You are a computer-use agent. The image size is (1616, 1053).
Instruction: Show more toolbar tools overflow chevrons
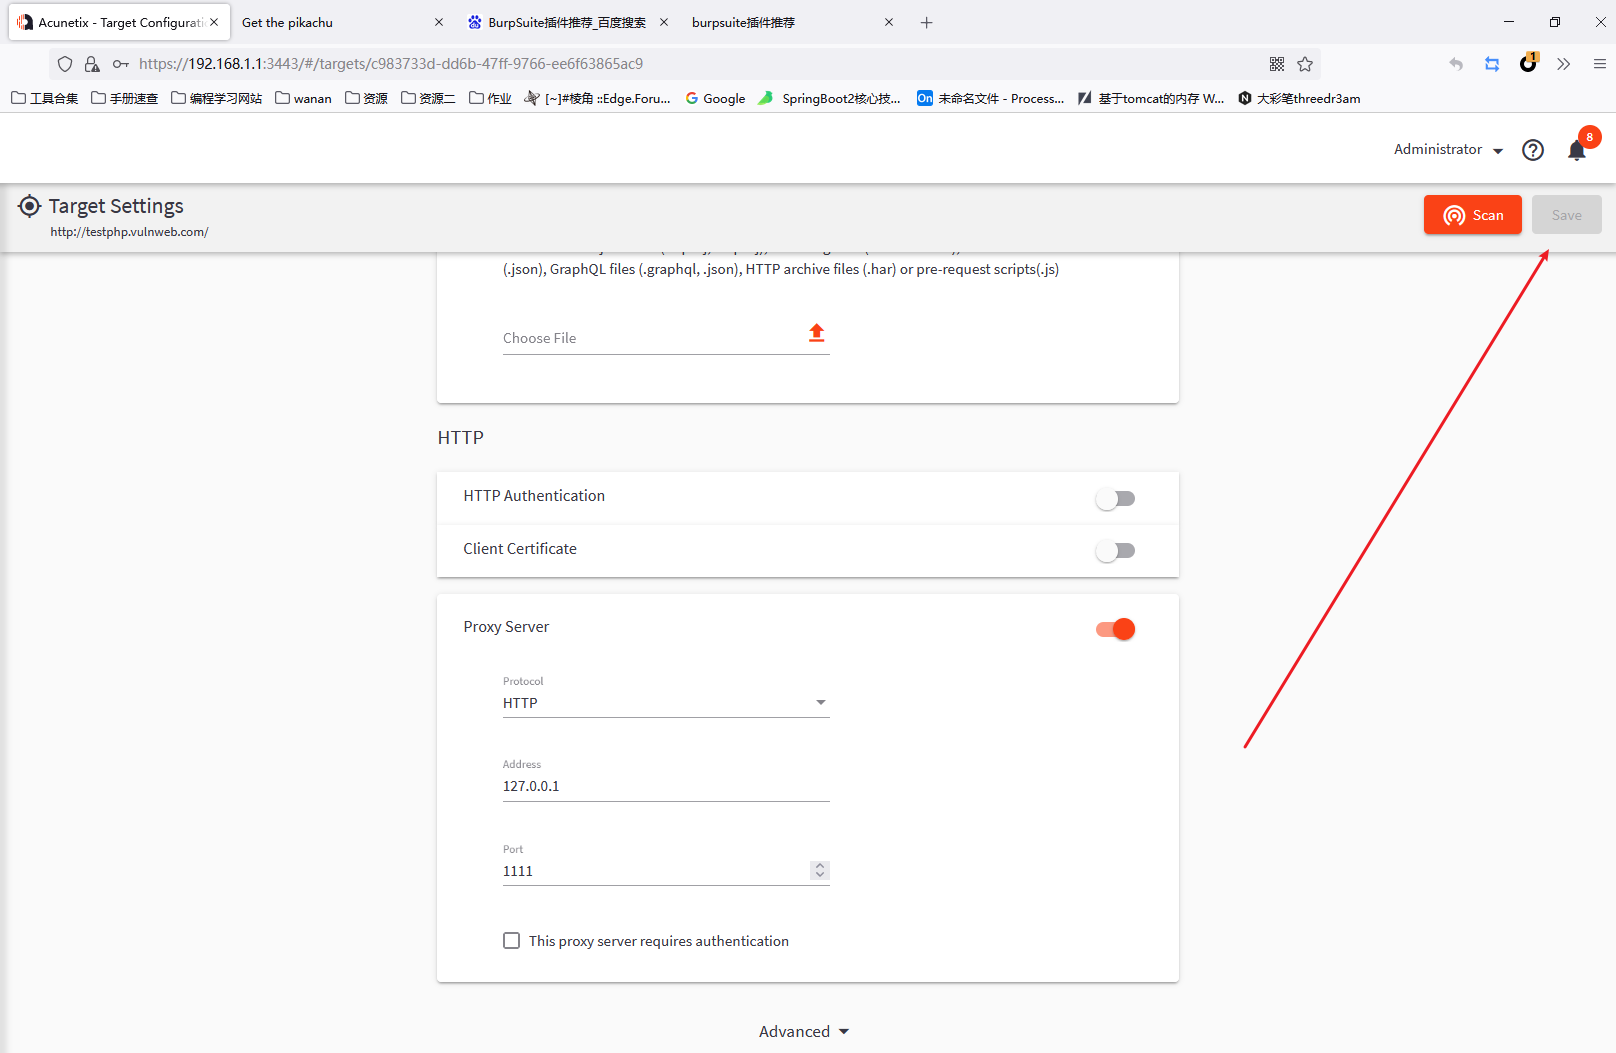(x=1564, y=64)
